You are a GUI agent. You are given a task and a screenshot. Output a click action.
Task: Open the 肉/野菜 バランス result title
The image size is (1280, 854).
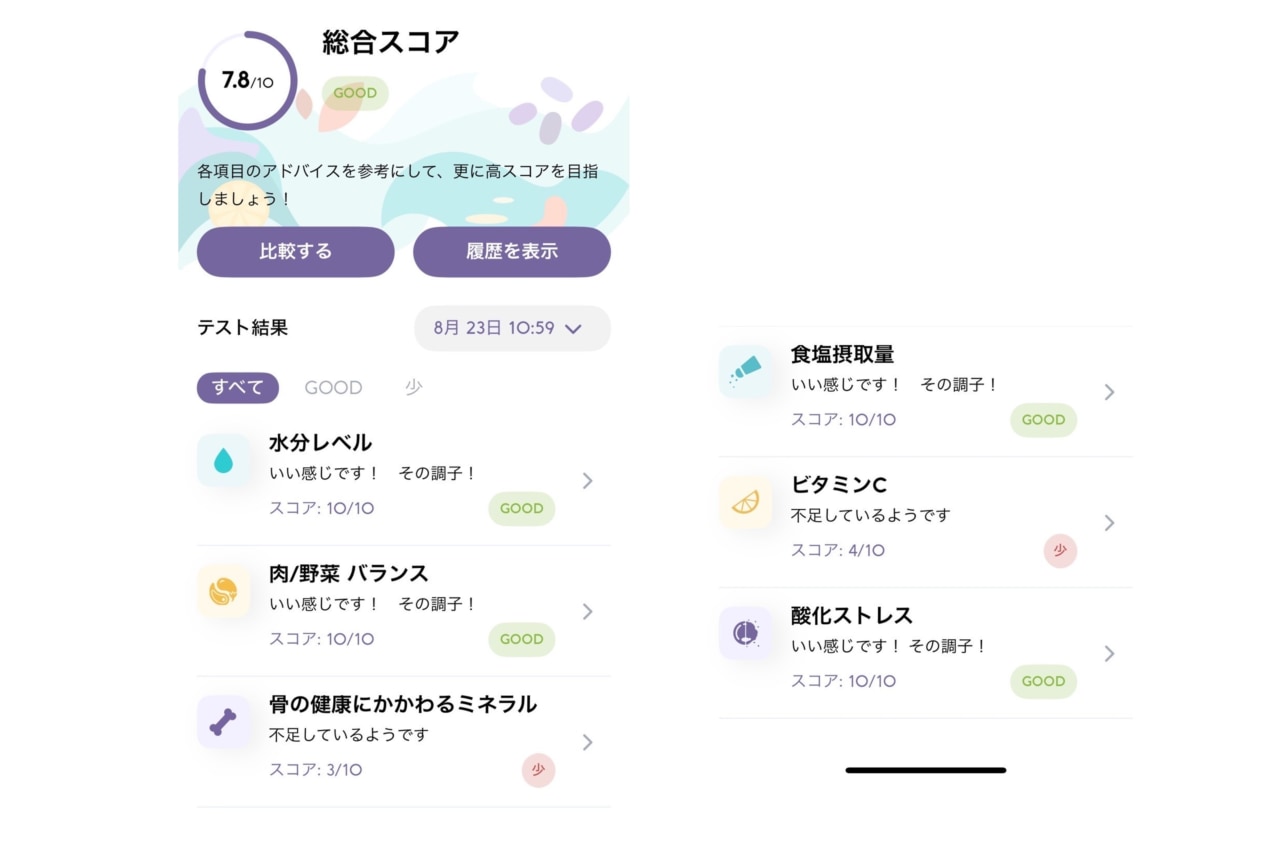coord(348,573)
